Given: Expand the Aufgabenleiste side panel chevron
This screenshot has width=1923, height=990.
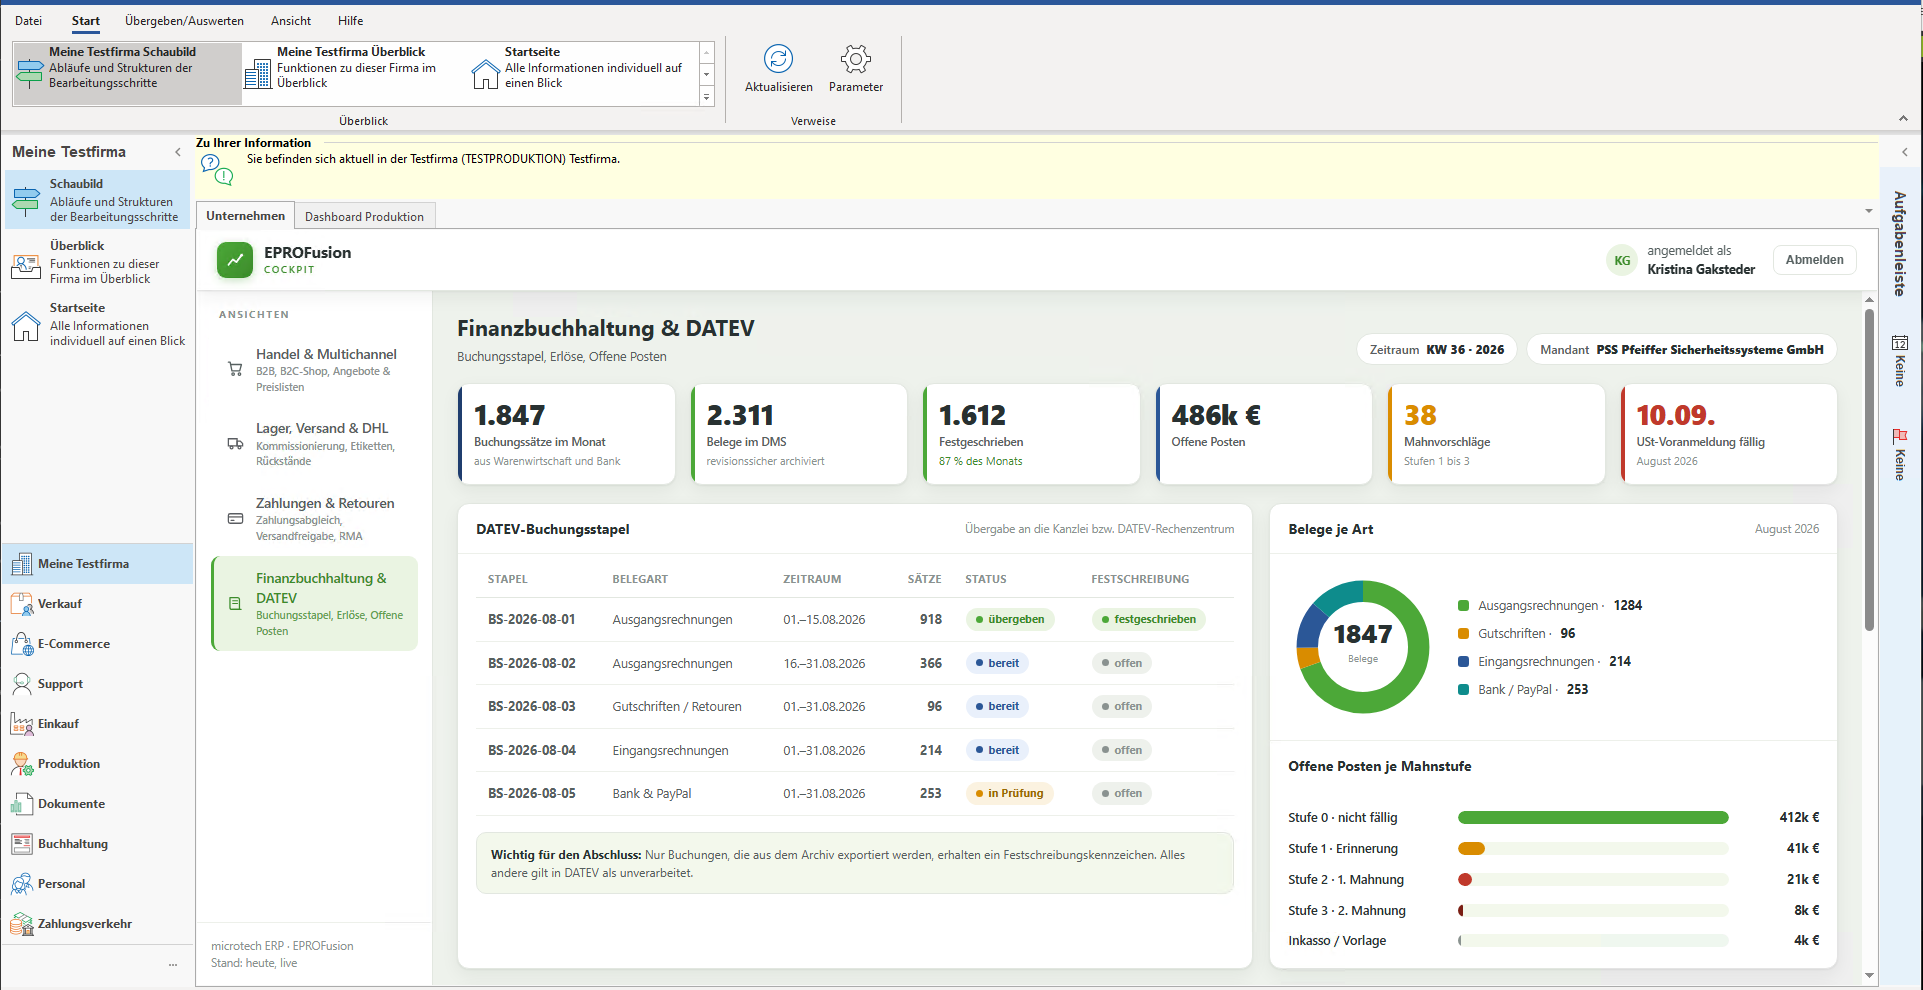Looking at the screenshot, I should [1904, 152].
